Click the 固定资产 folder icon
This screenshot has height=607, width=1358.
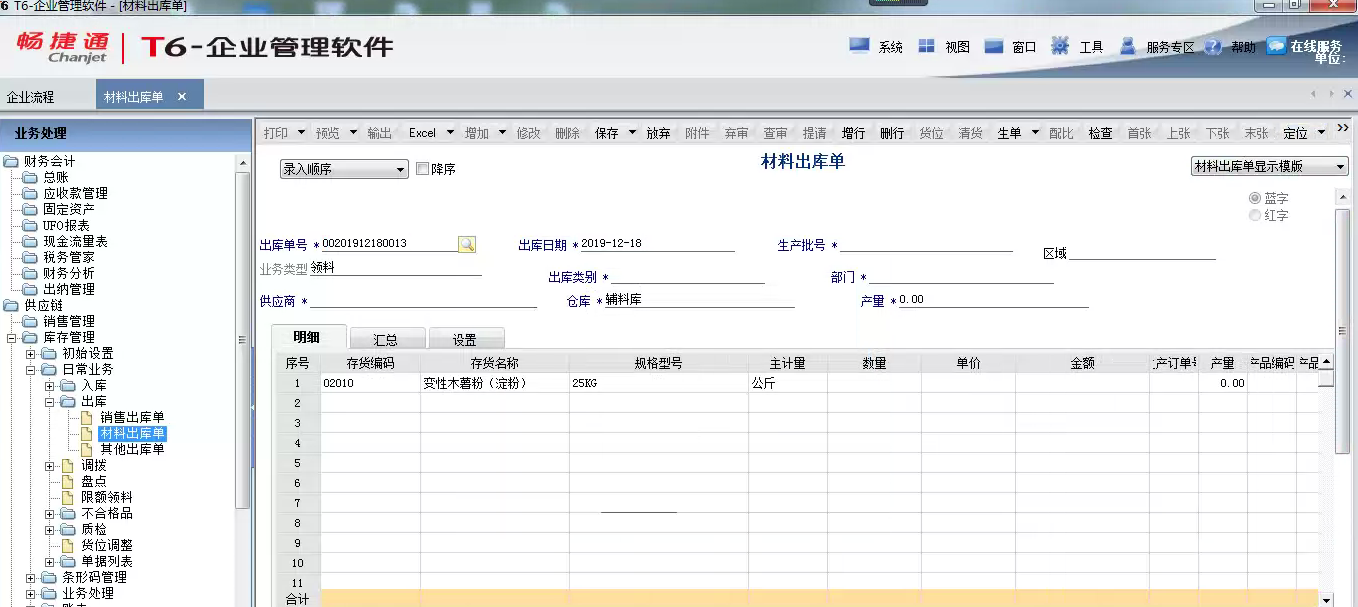pyautogui.click(x=30, y=209)
